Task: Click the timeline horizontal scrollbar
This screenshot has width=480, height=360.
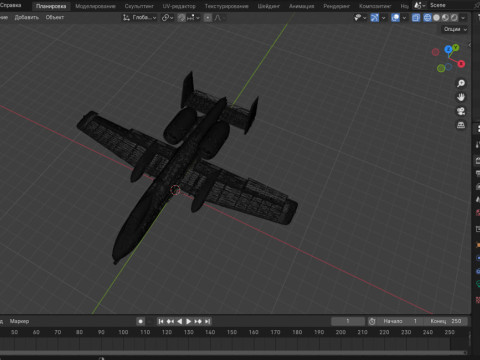Action: point(233,353)
